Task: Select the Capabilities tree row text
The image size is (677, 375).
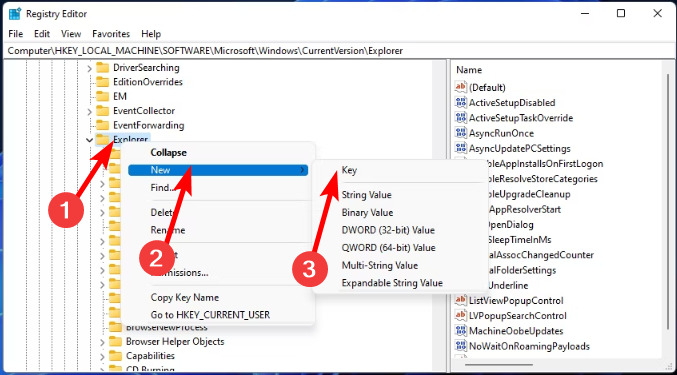Action: coord(150,356)
